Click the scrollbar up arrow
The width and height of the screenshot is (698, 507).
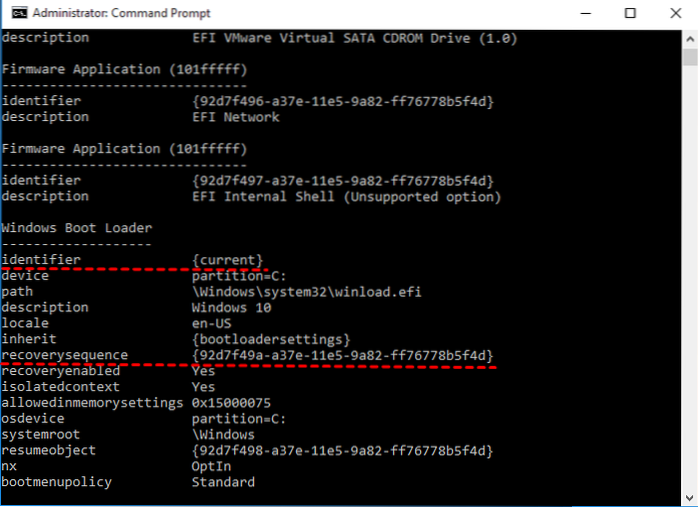(x=688, y=37)
